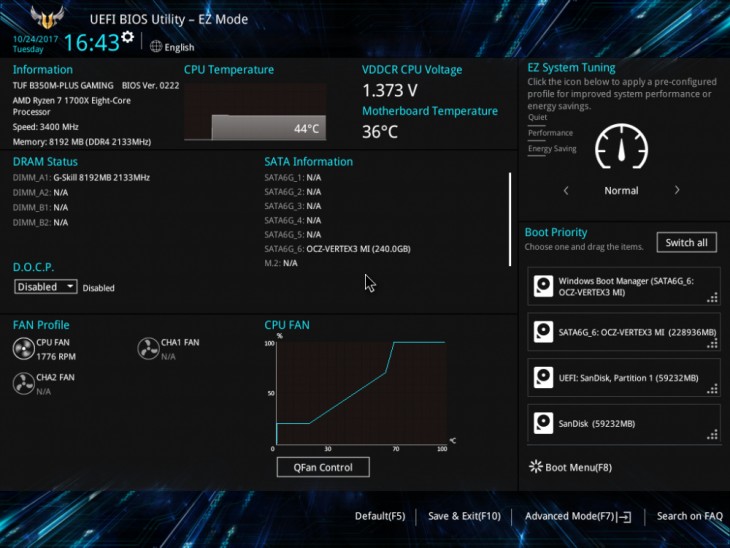Click the M.2: N/A row
Viewport: 730px width, 548px height.
281,263
